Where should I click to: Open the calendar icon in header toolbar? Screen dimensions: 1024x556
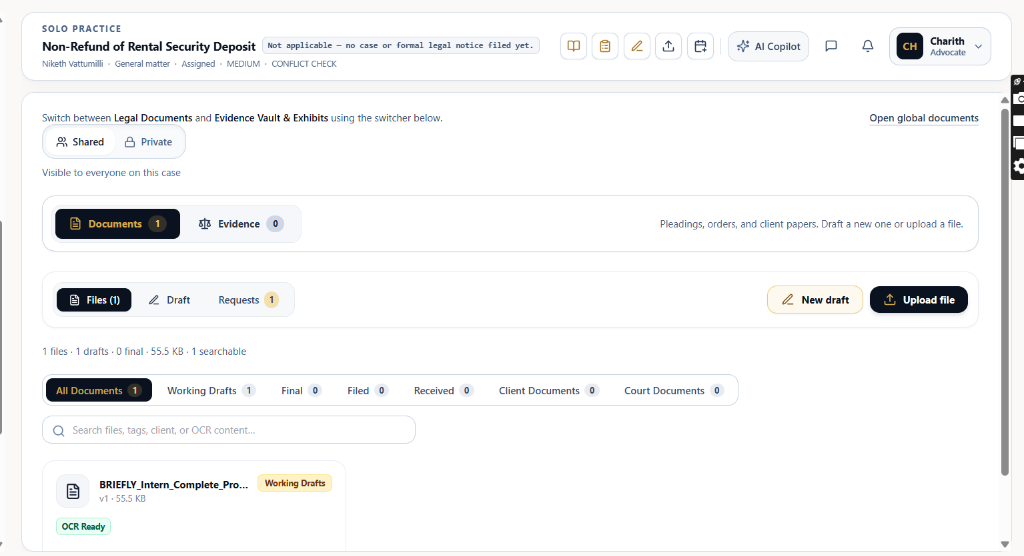coord(700,46)
